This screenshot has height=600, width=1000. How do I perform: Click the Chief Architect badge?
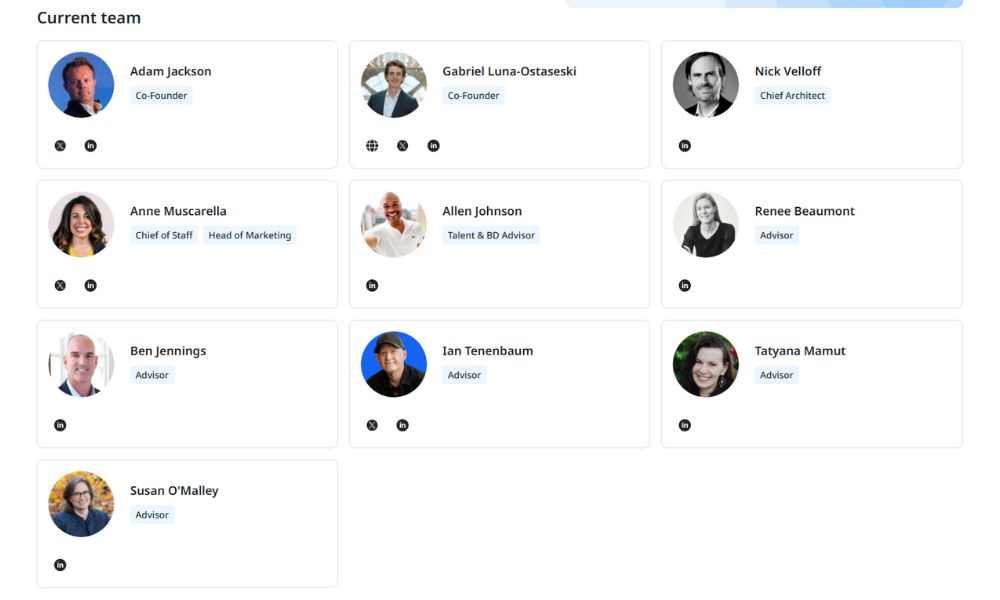(x=792, y=95)
